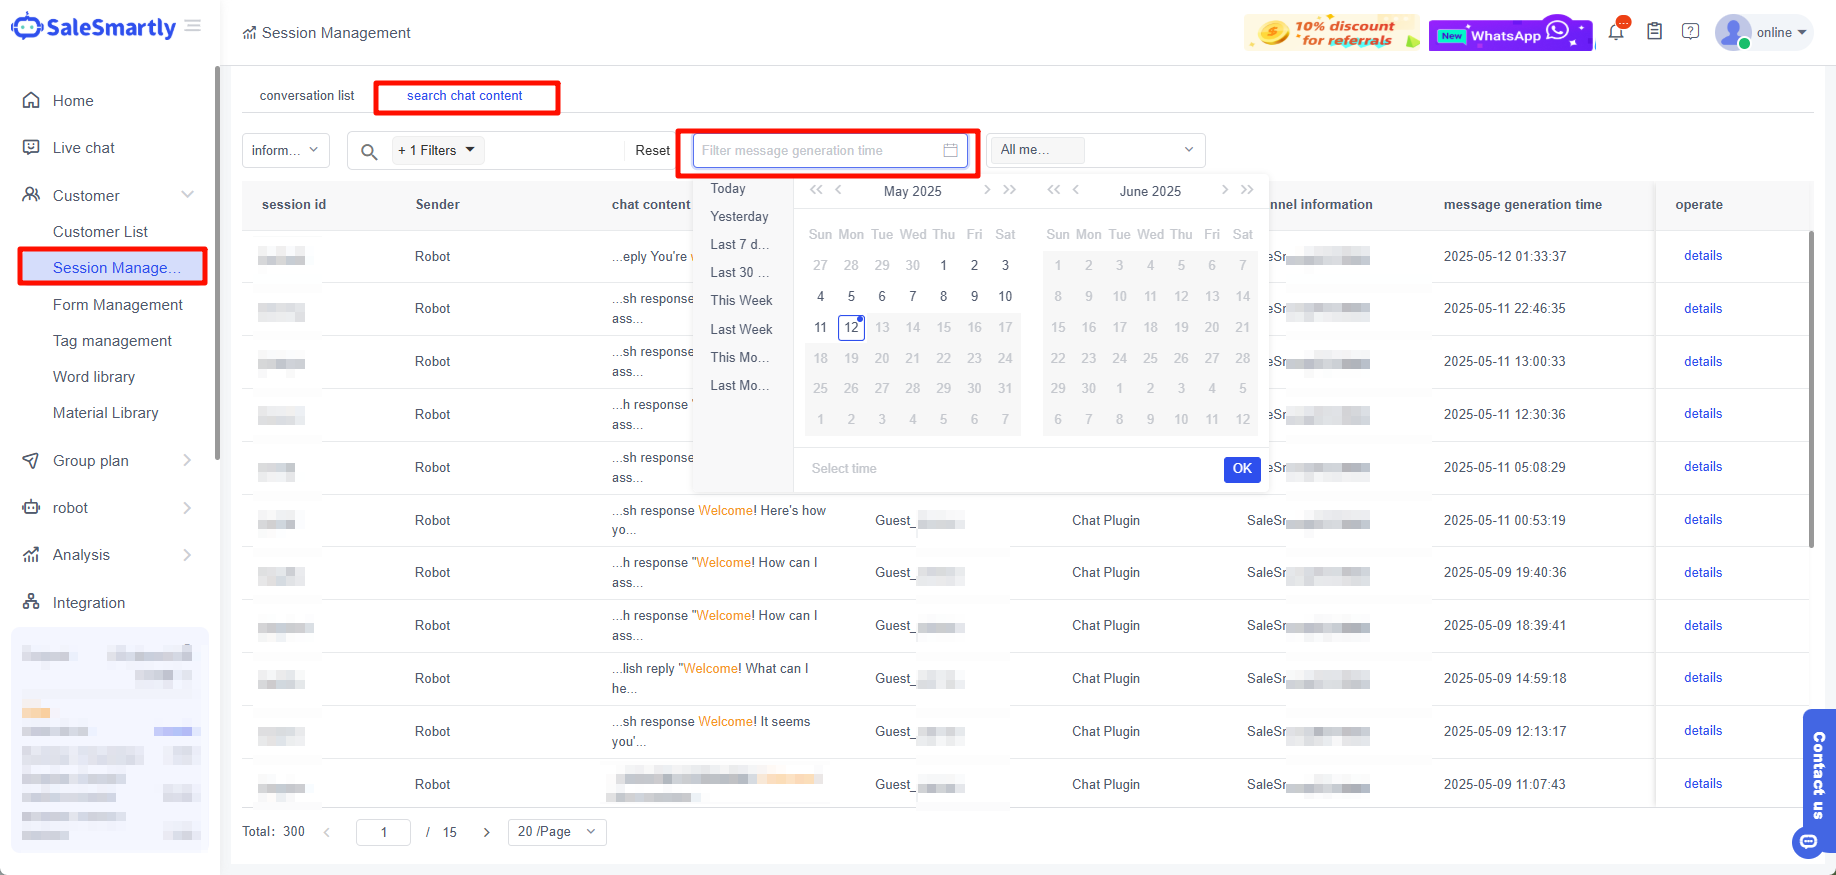Viewport: 1836px width, 875px height.
Task: Click the page number input field
Action: pyautogui.click(x=383, y=832)
